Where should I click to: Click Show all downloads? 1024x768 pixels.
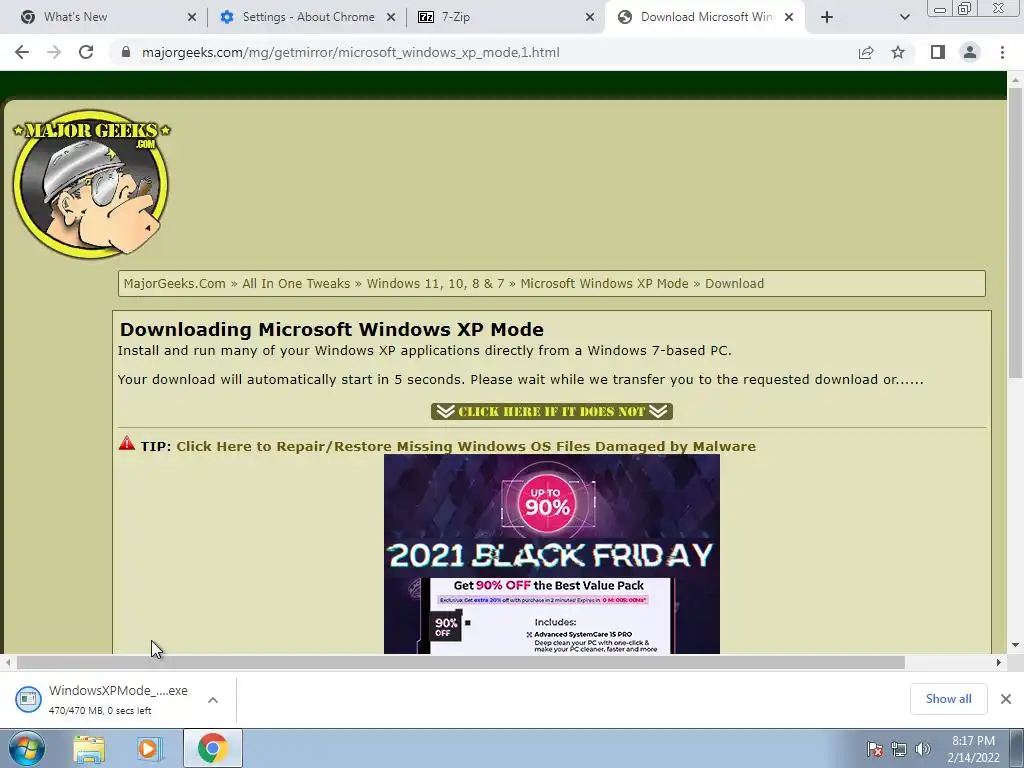[x=948, y=699]
